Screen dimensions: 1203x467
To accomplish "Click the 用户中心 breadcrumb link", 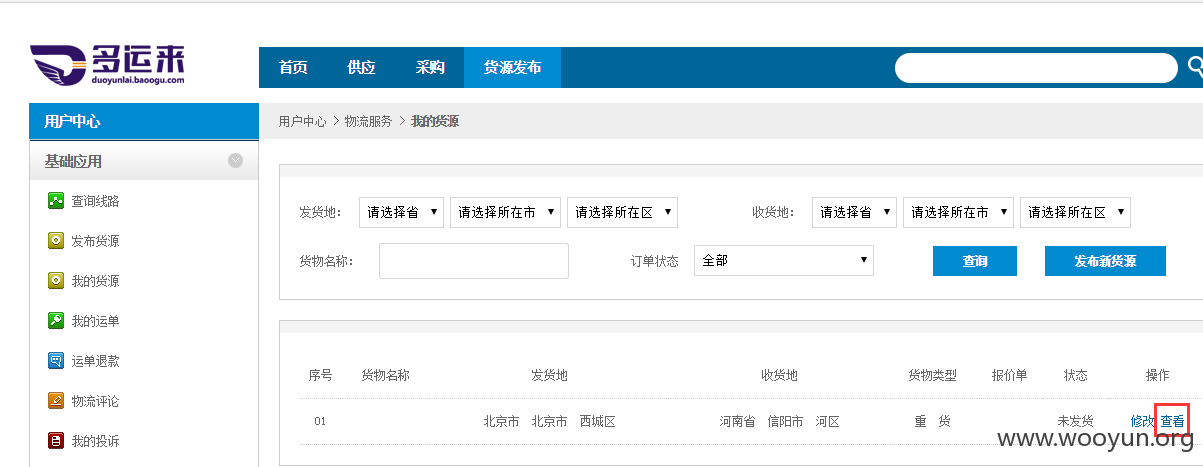I will (303, 121).
